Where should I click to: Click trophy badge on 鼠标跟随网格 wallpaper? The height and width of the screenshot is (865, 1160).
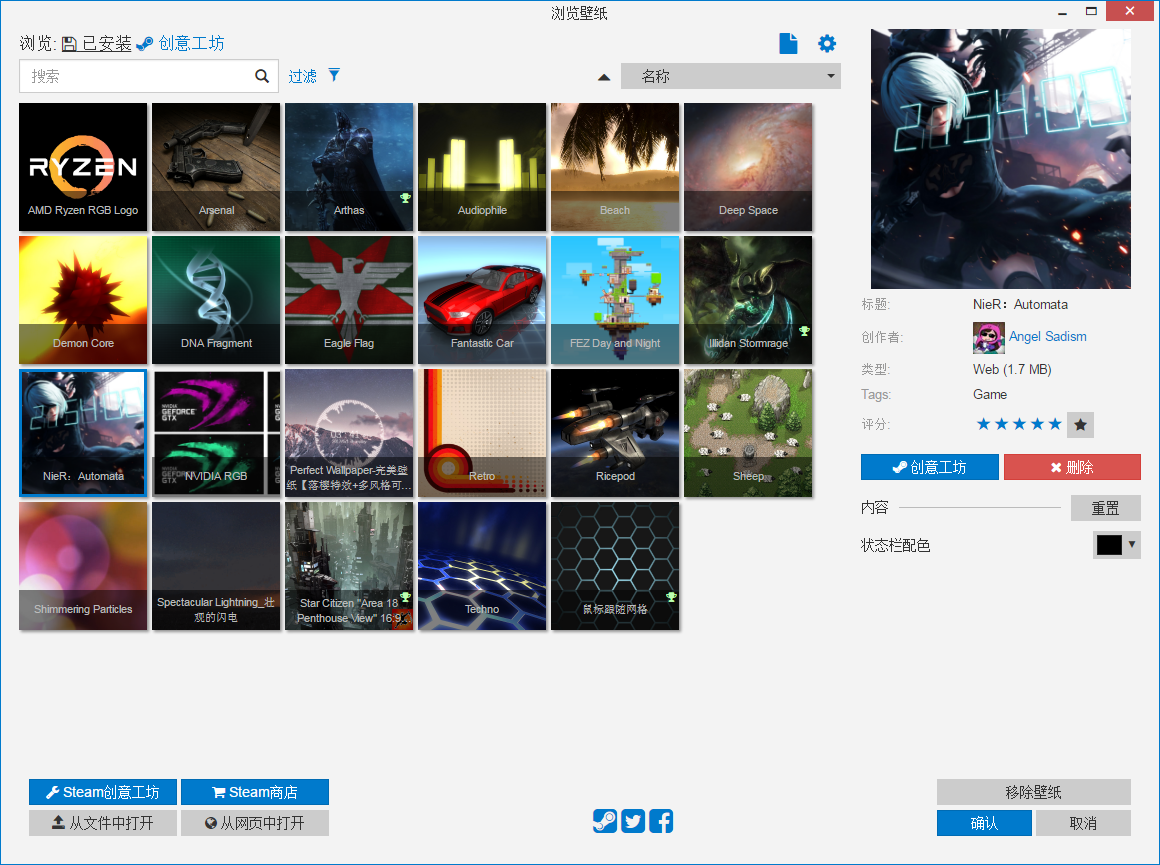(x=671, y=597)
